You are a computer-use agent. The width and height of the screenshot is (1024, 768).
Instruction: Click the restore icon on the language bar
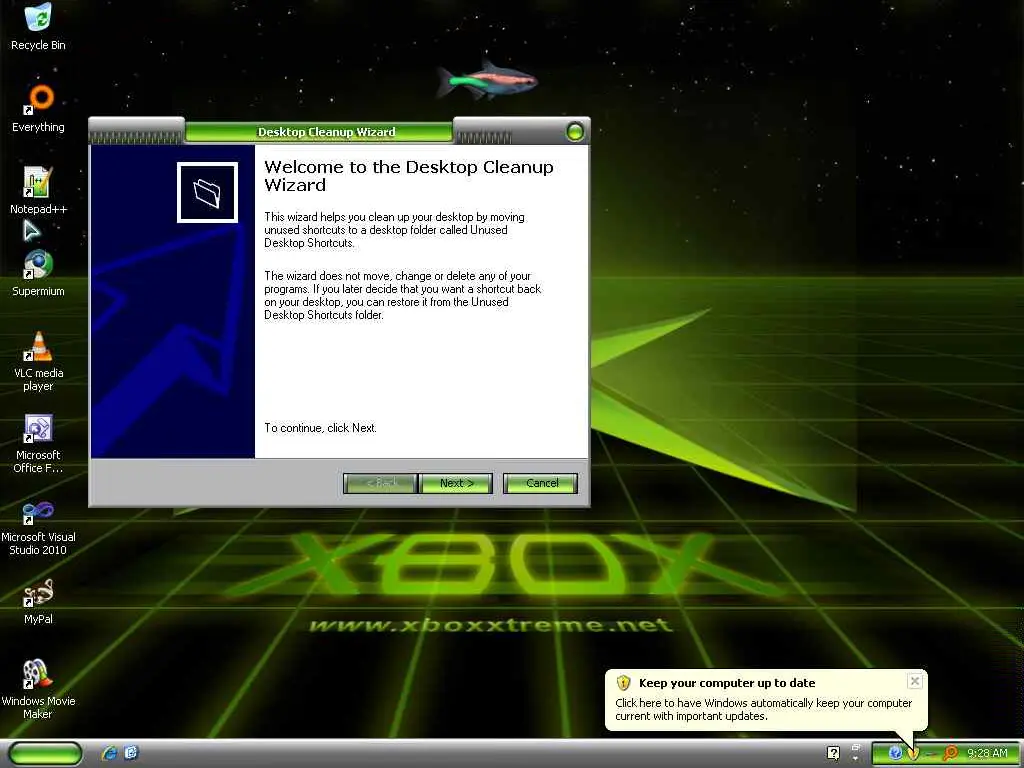tap(856, 747)
